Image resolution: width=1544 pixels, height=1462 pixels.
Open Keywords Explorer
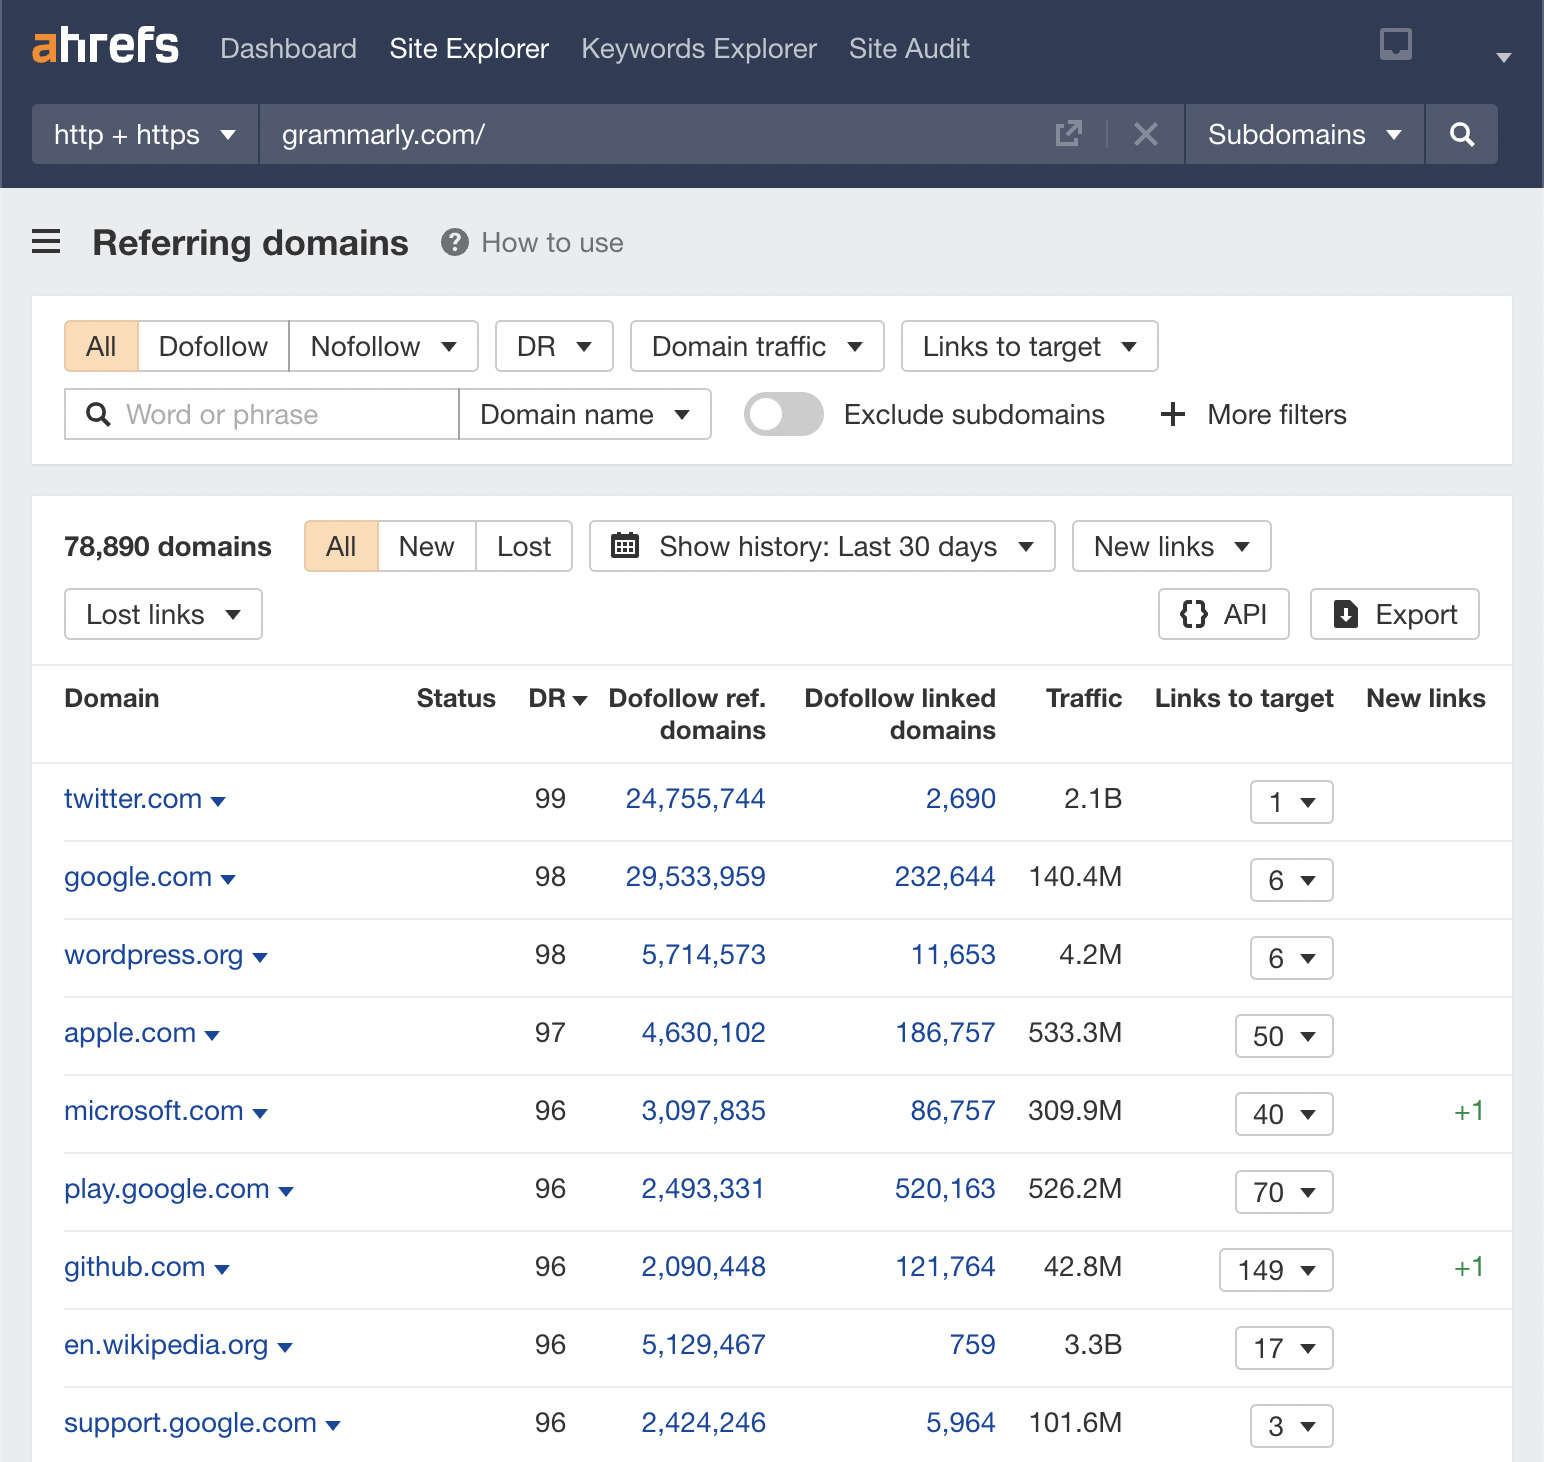(x=698, y=48)
